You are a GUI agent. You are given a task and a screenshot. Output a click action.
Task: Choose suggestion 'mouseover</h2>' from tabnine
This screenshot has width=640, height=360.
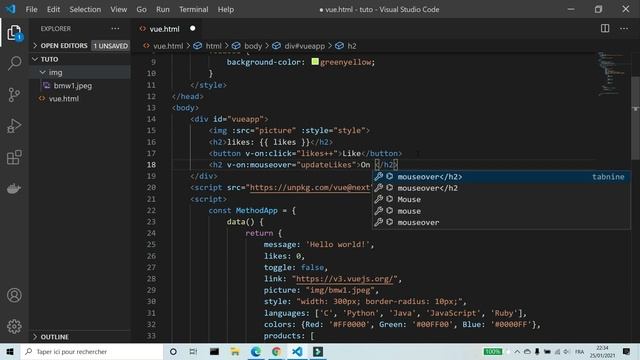point(501,177)
